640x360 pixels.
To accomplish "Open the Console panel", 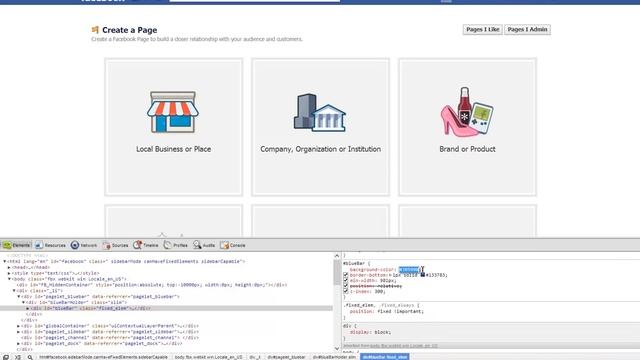I will click(233, 245).
